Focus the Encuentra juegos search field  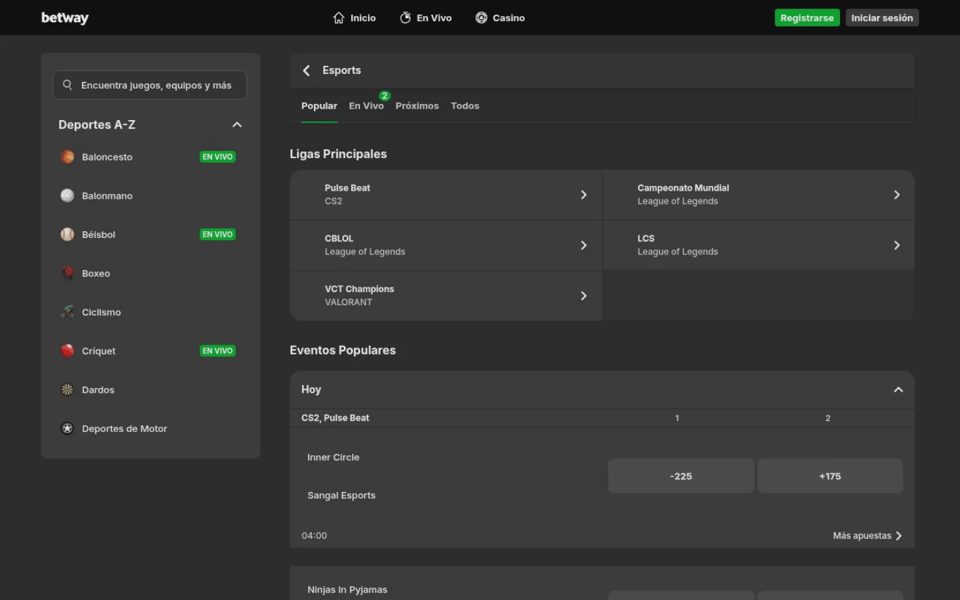point(150,85)
